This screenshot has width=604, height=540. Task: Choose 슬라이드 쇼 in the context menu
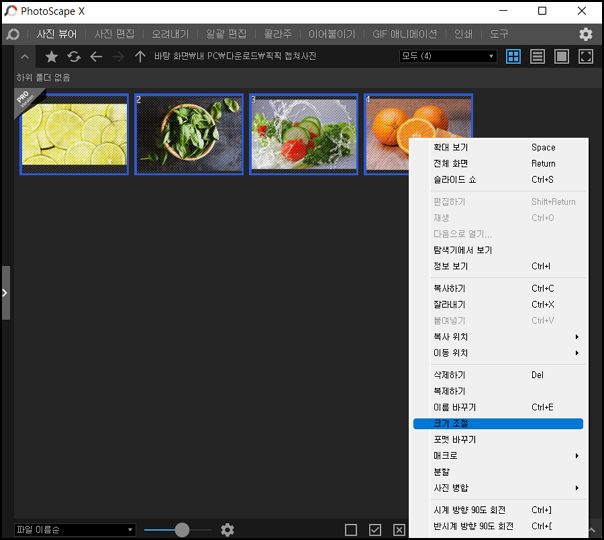pyautogui.click(x=498, y=180)
